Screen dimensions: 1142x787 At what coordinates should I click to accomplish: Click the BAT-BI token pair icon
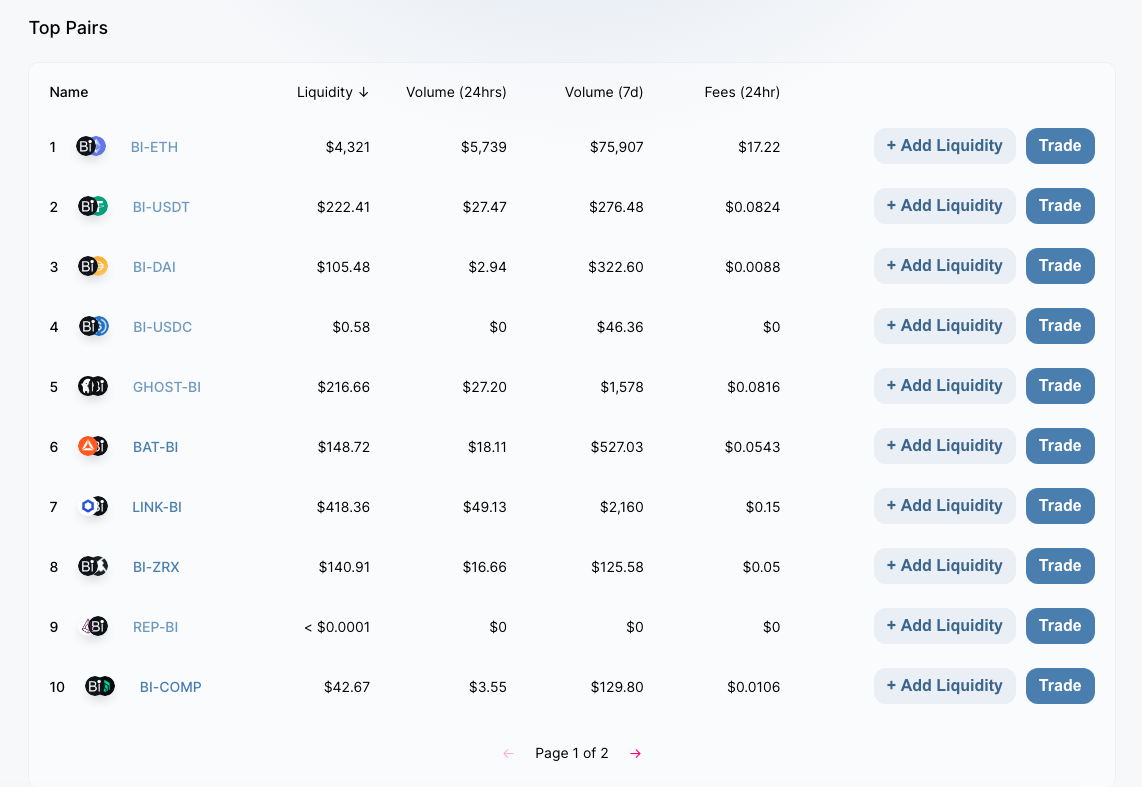click(x=92, y=446)
